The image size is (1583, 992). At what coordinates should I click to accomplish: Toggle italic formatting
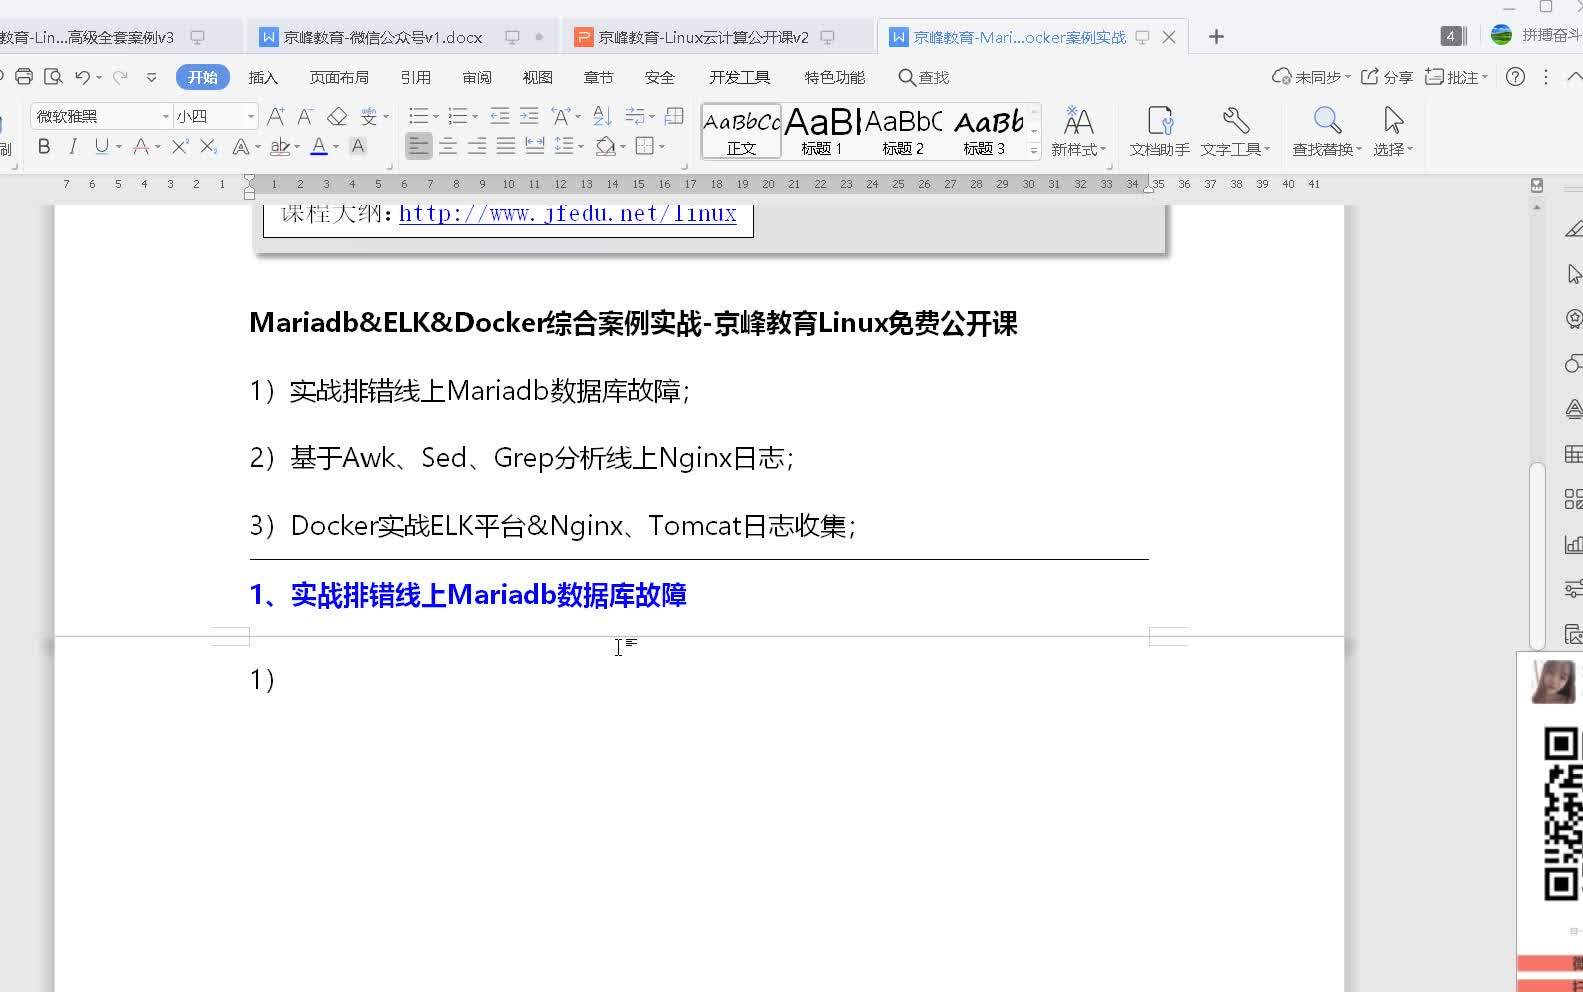coord(72,147)
